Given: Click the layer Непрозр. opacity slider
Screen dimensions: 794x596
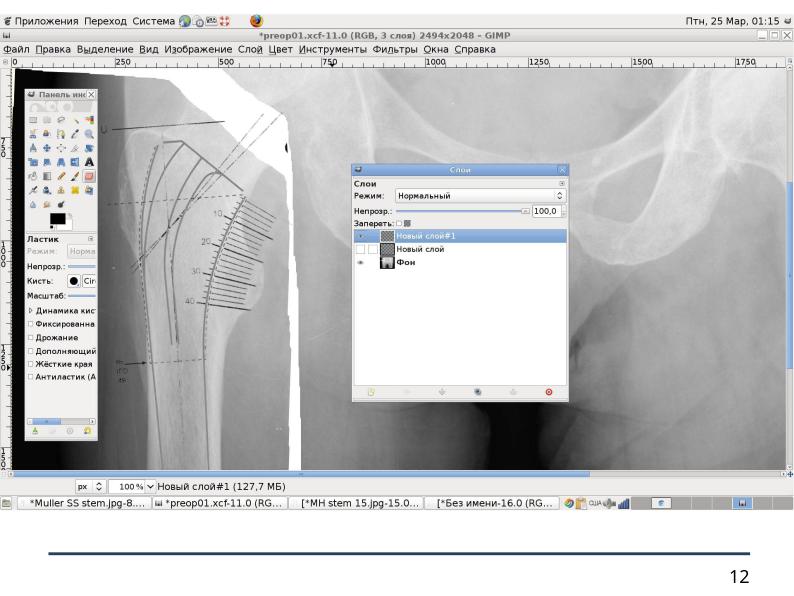Looking at the screenshot, I should [460, 211].
